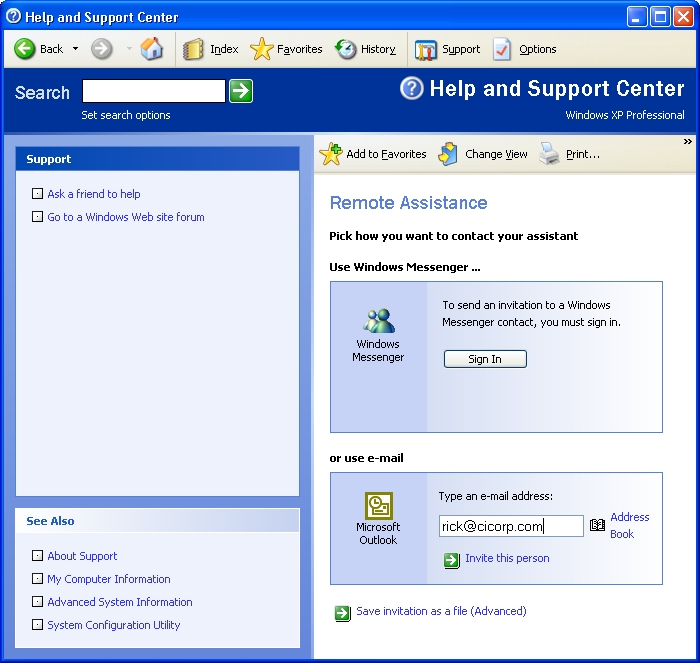Open the Back history dropdown arrow

click(75, 49)
